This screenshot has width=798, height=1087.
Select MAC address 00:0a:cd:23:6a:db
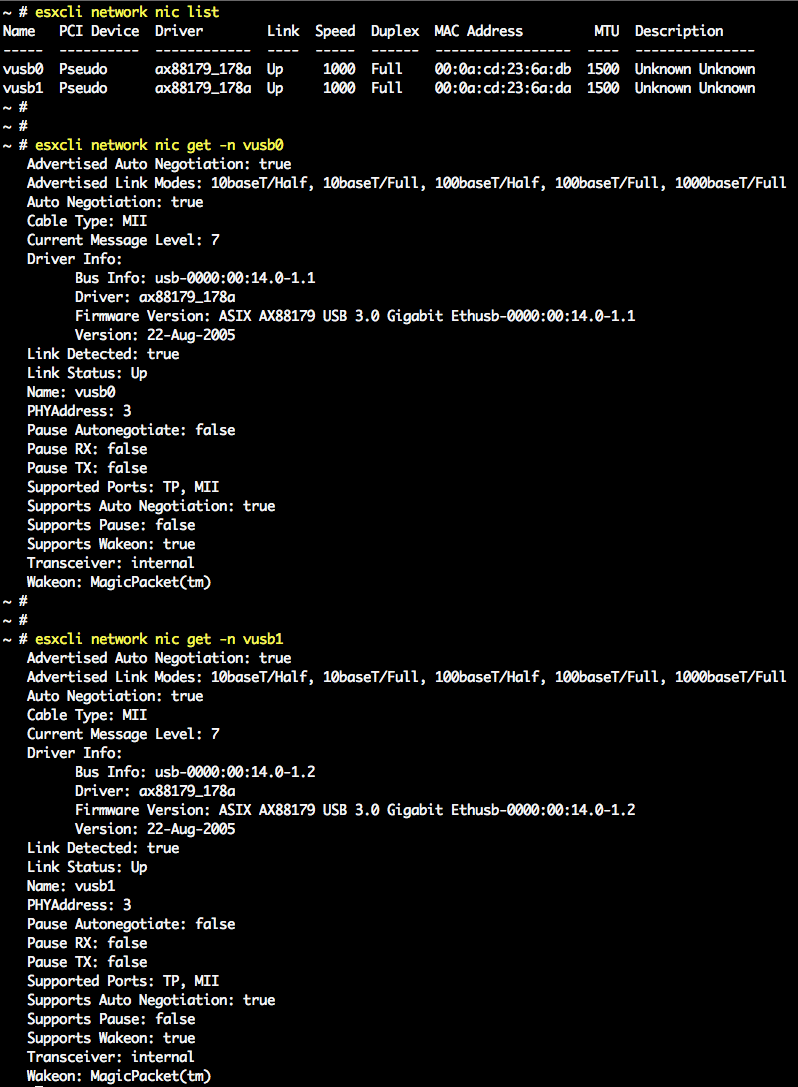point(502,69)
